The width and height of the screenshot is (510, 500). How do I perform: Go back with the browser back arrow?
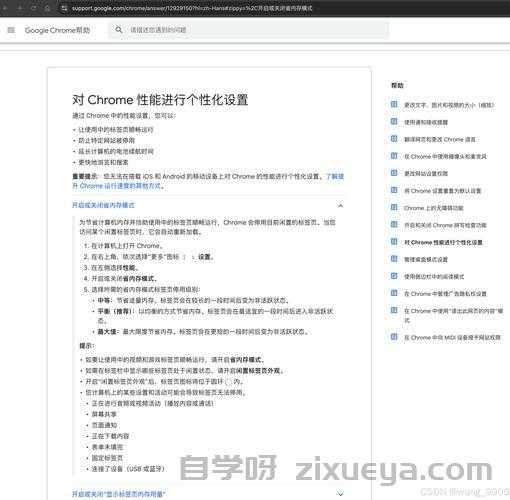6,8
